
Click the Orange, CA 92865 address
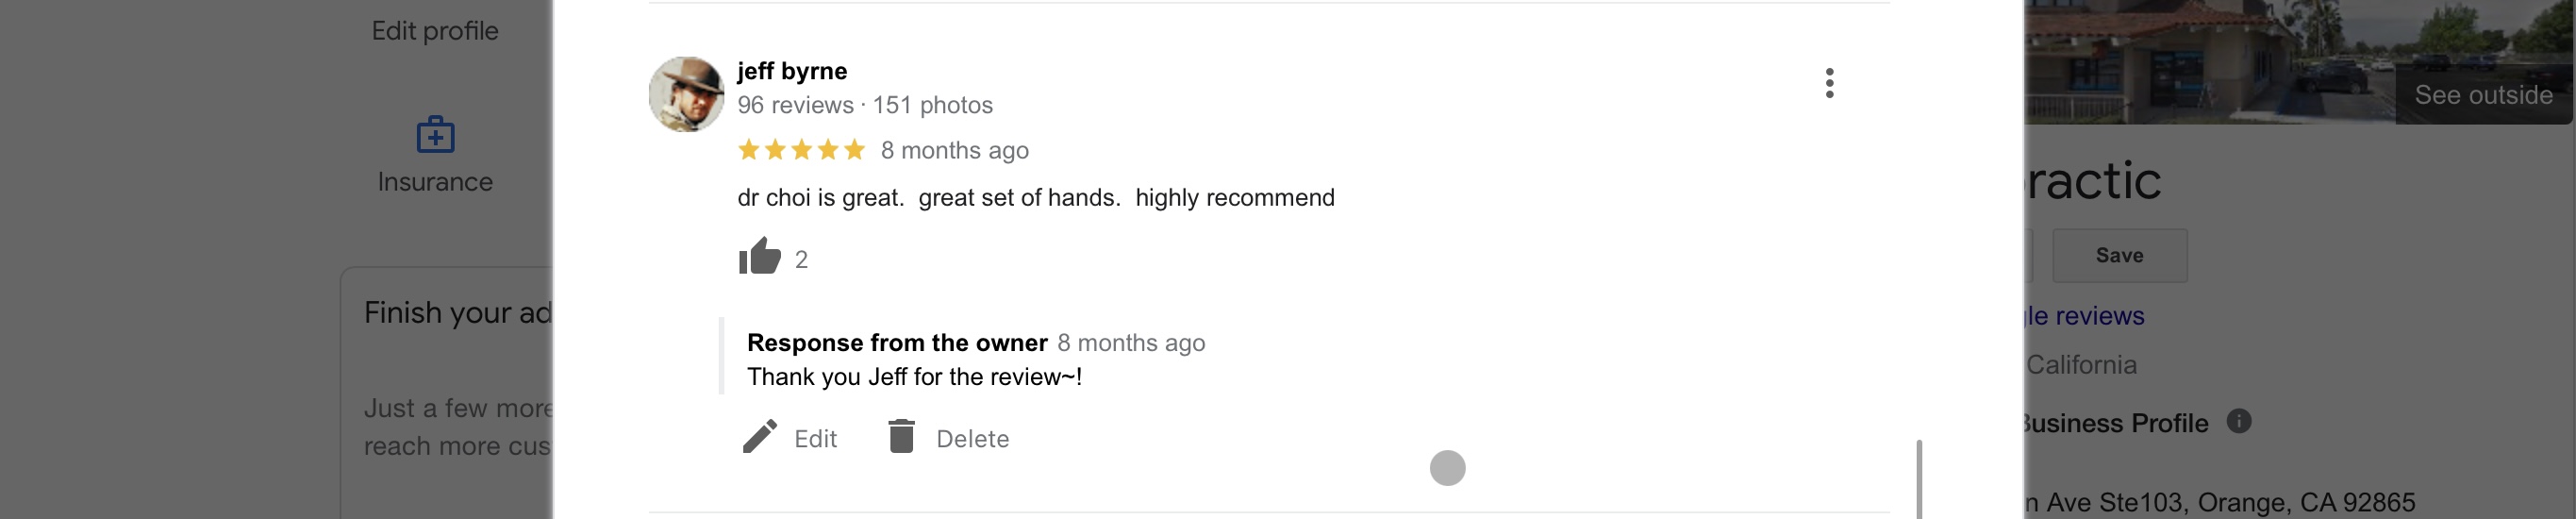coord(2220,502)
